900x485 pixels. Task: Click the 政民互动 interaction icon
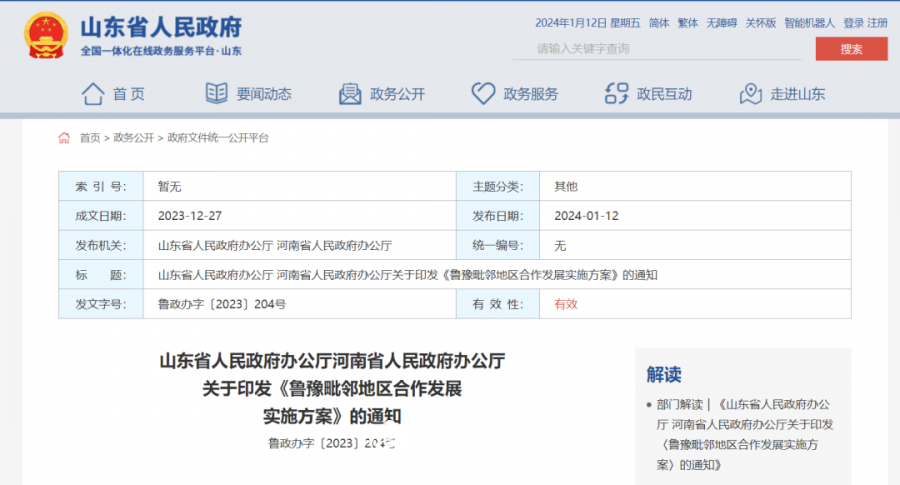click(617, 94)
